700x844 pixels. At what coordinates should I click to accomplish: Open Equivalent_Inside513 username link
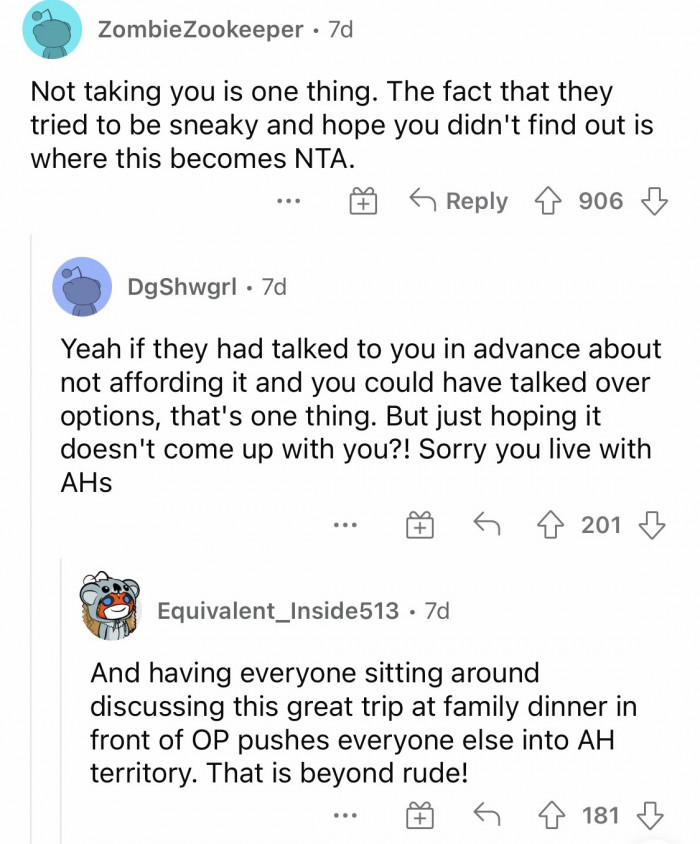278,610
